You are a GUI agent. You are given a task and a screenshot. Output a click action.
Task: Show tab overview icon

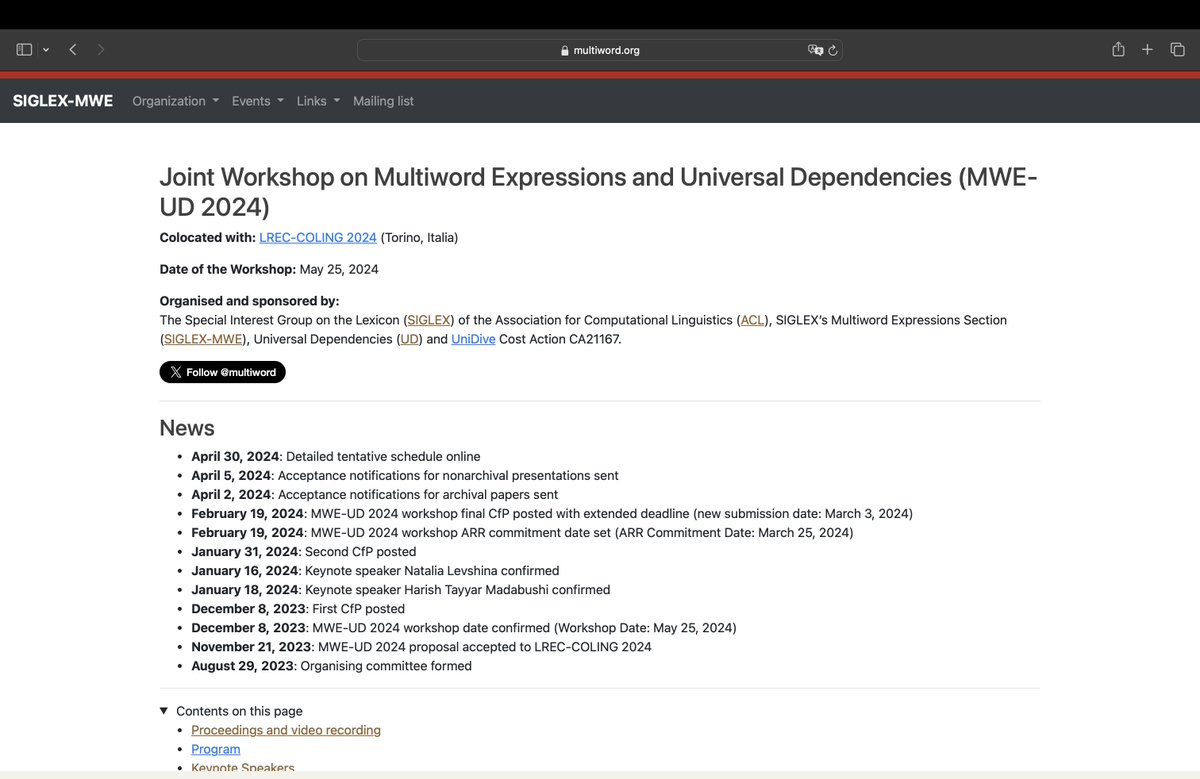(x=1177, y=50)
